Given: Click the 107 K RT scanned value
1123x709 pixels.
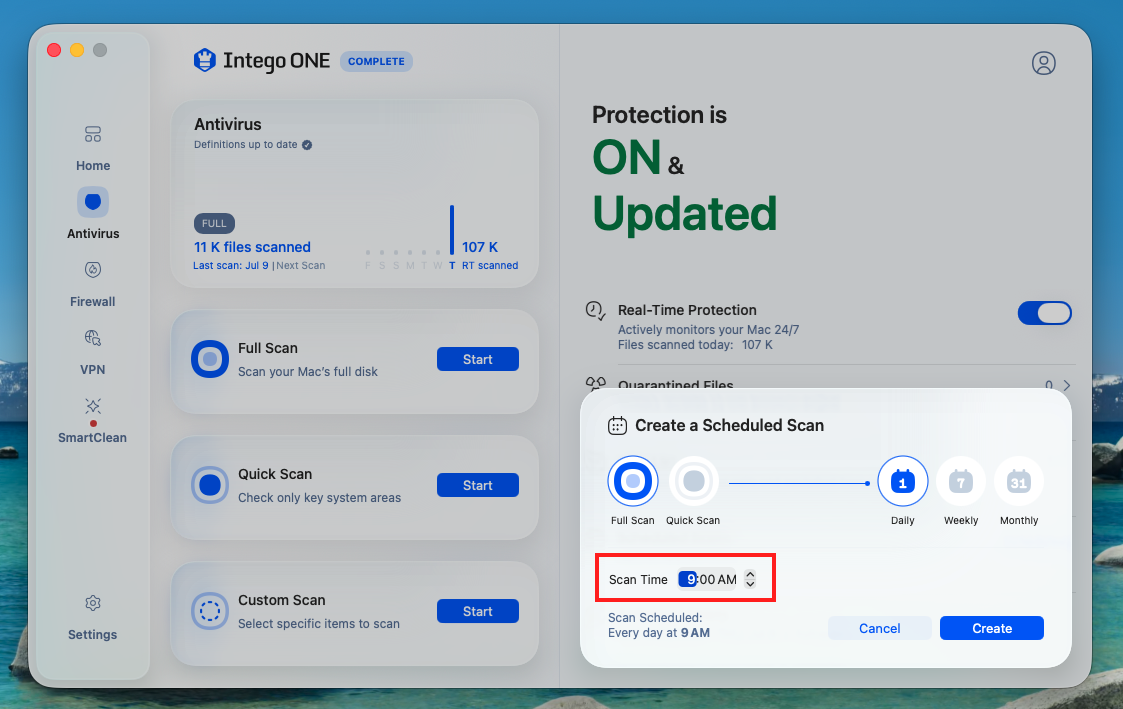Looking at the screenshot, I should click(480, 247).
